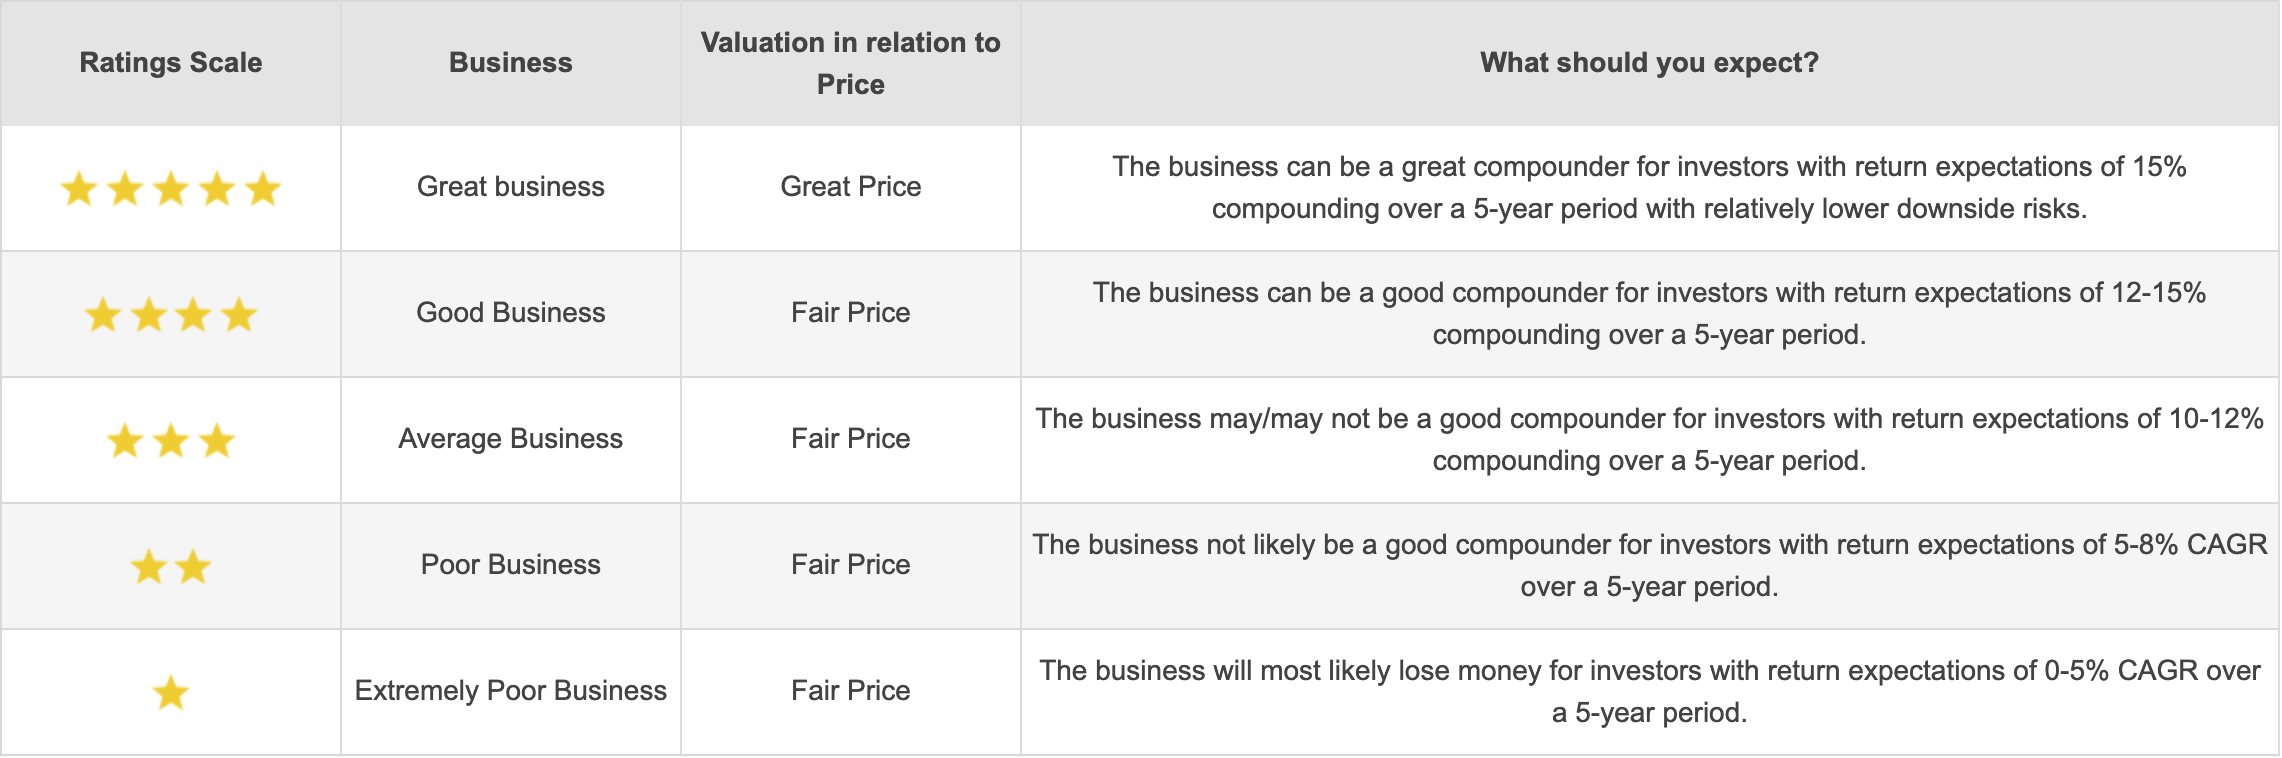This screenshot has width=2282, height=758.
Task: Click the single star rating icon
Action: 171,692
